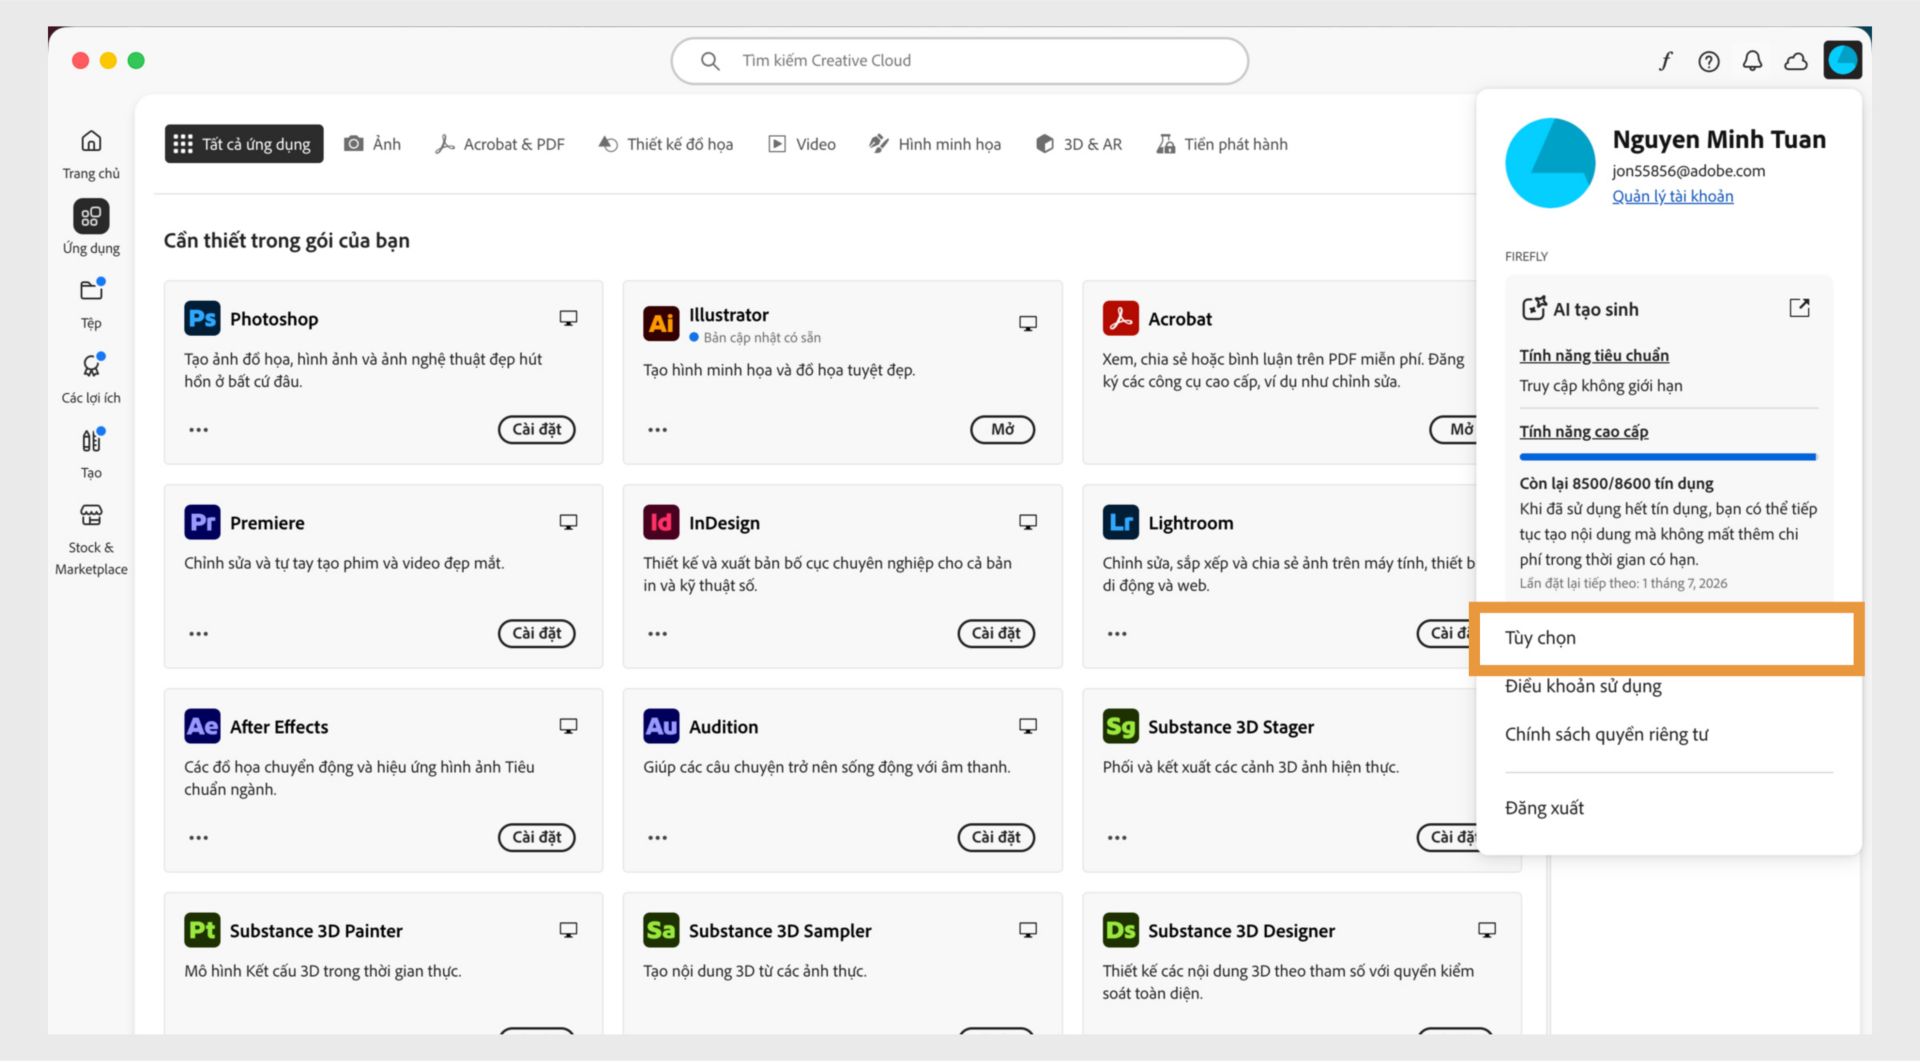Image resolution: width=1920 pixels, height=1062 pixels.
Task: Switch to the Ảnh tab
Action: point(372,144)
